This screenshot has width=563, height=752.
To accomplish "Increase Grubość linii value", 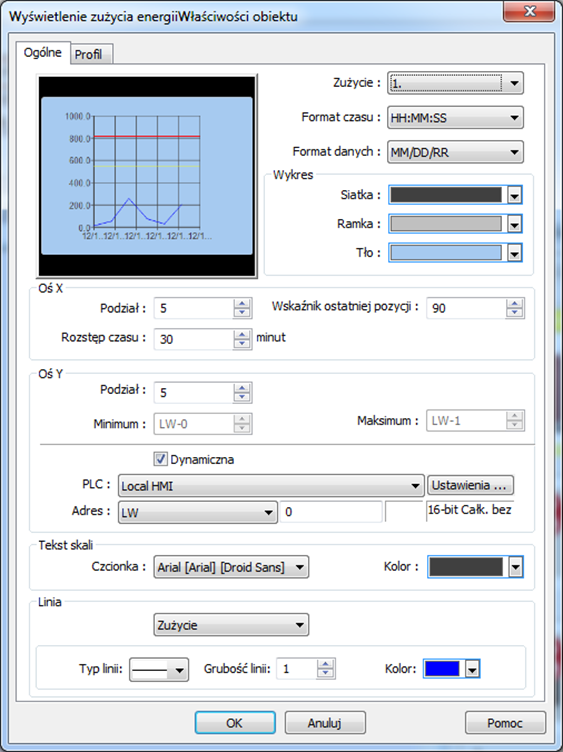I will point(326,664).
